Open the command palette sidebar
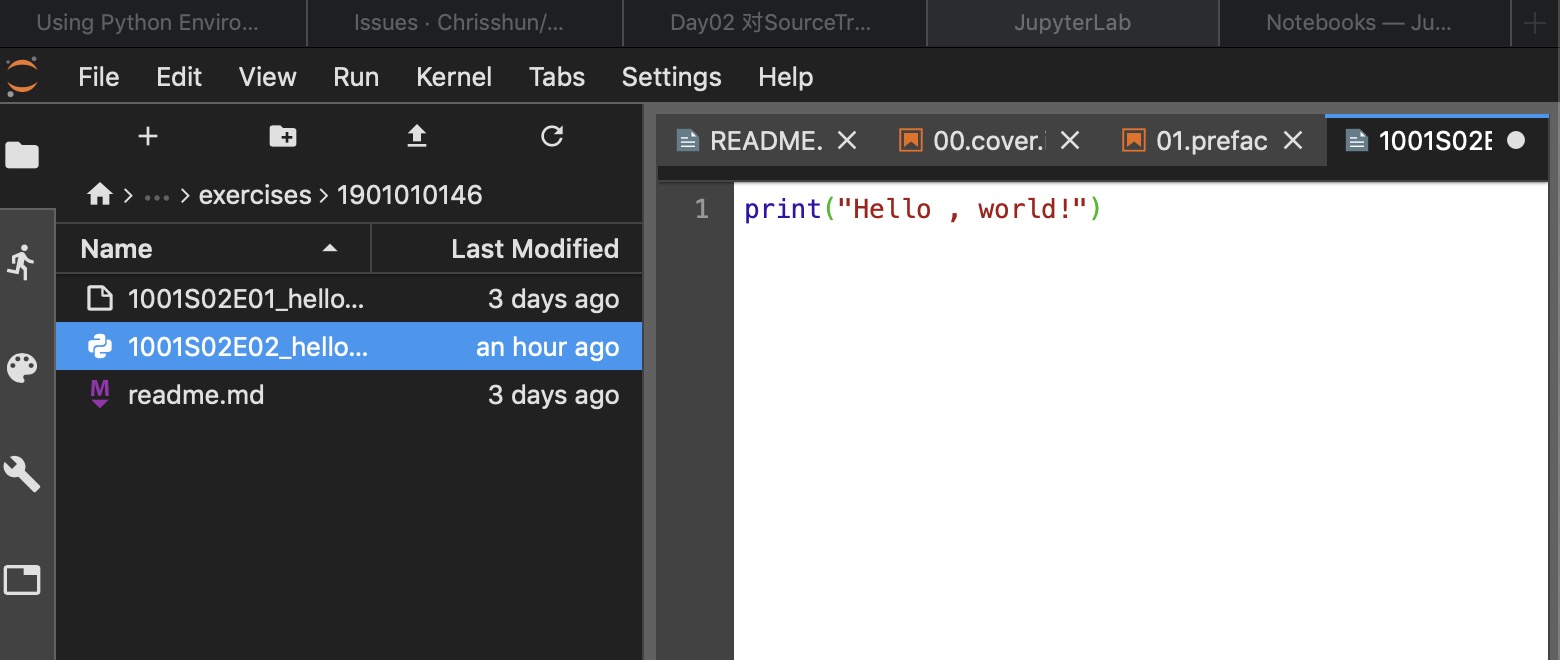 tap(22, 367)
